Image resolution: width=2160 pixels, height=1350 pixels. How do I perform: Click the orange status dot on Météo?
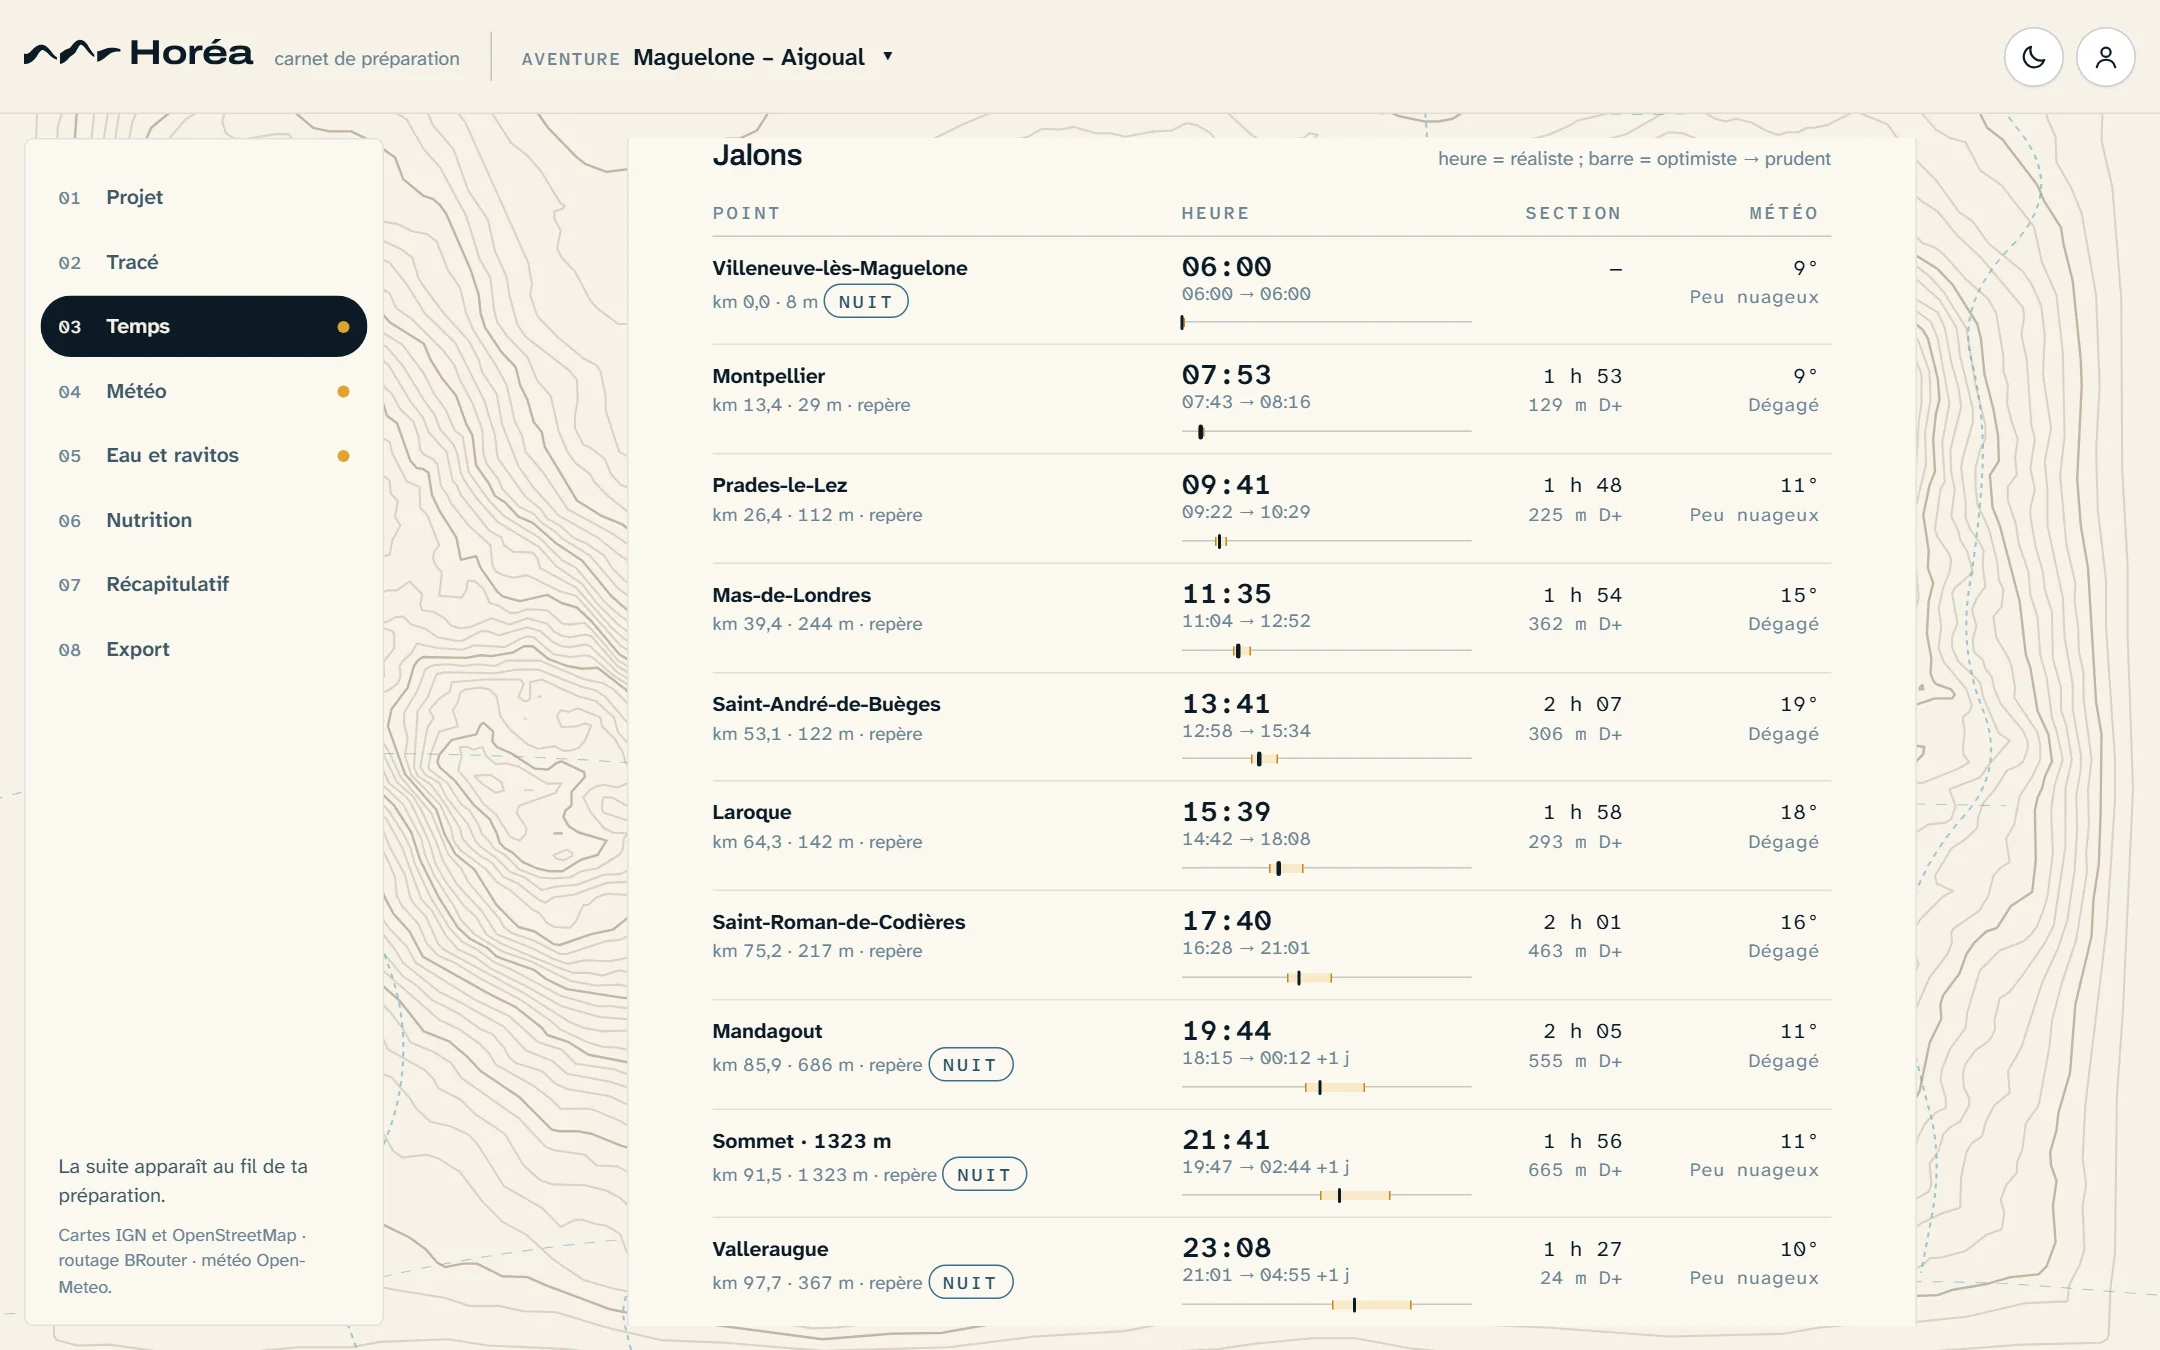pos(343,391)
